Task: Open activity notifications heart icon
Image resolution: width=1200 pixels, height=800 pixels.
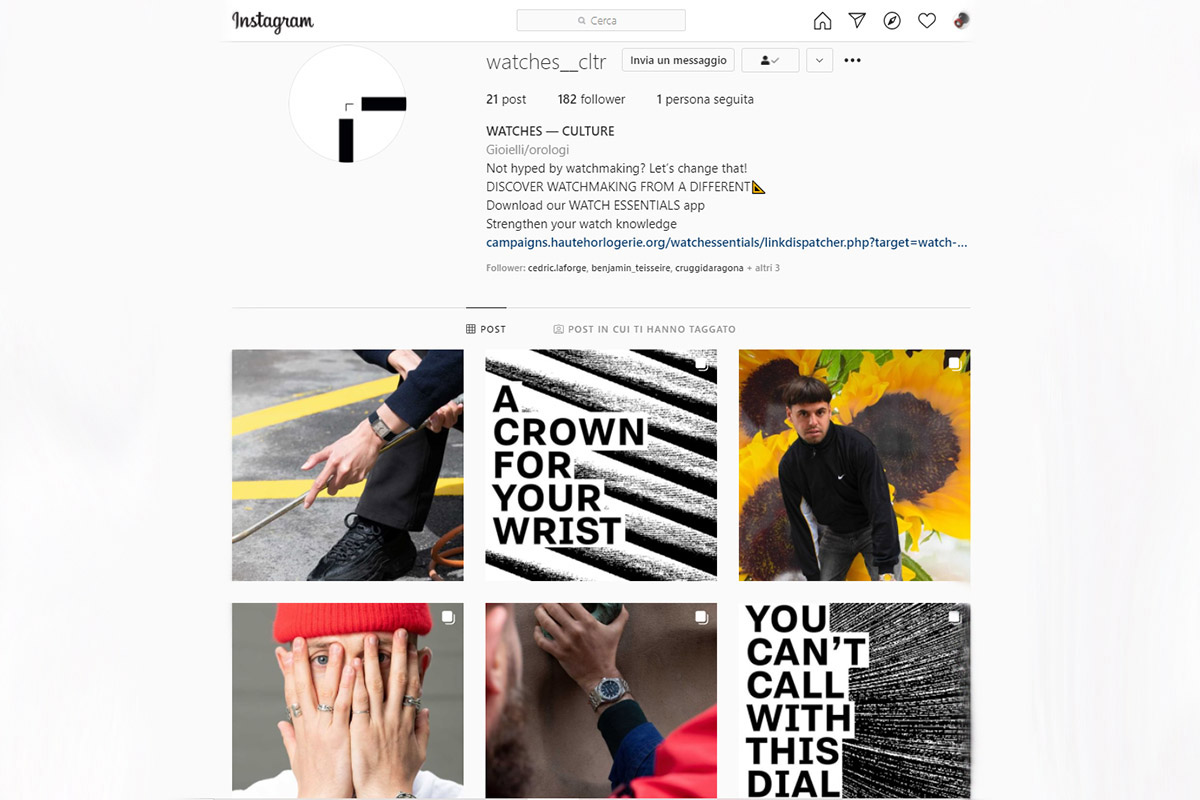Action: coord(927,21)
